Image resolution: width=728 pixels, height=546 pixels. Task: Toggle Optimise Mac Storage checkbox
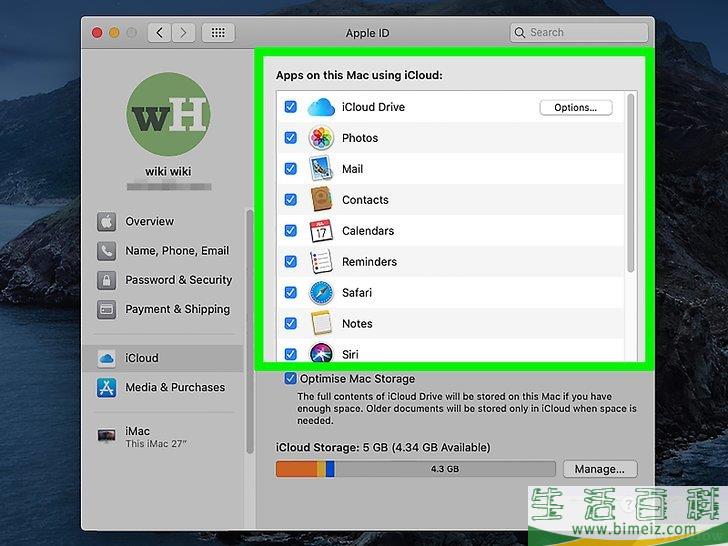coord(291,378)
